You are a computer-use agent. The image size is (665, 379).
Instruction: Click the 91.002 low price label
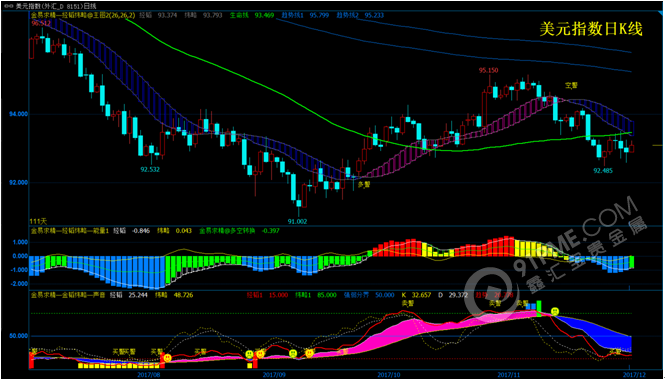(x=297, y=221)
